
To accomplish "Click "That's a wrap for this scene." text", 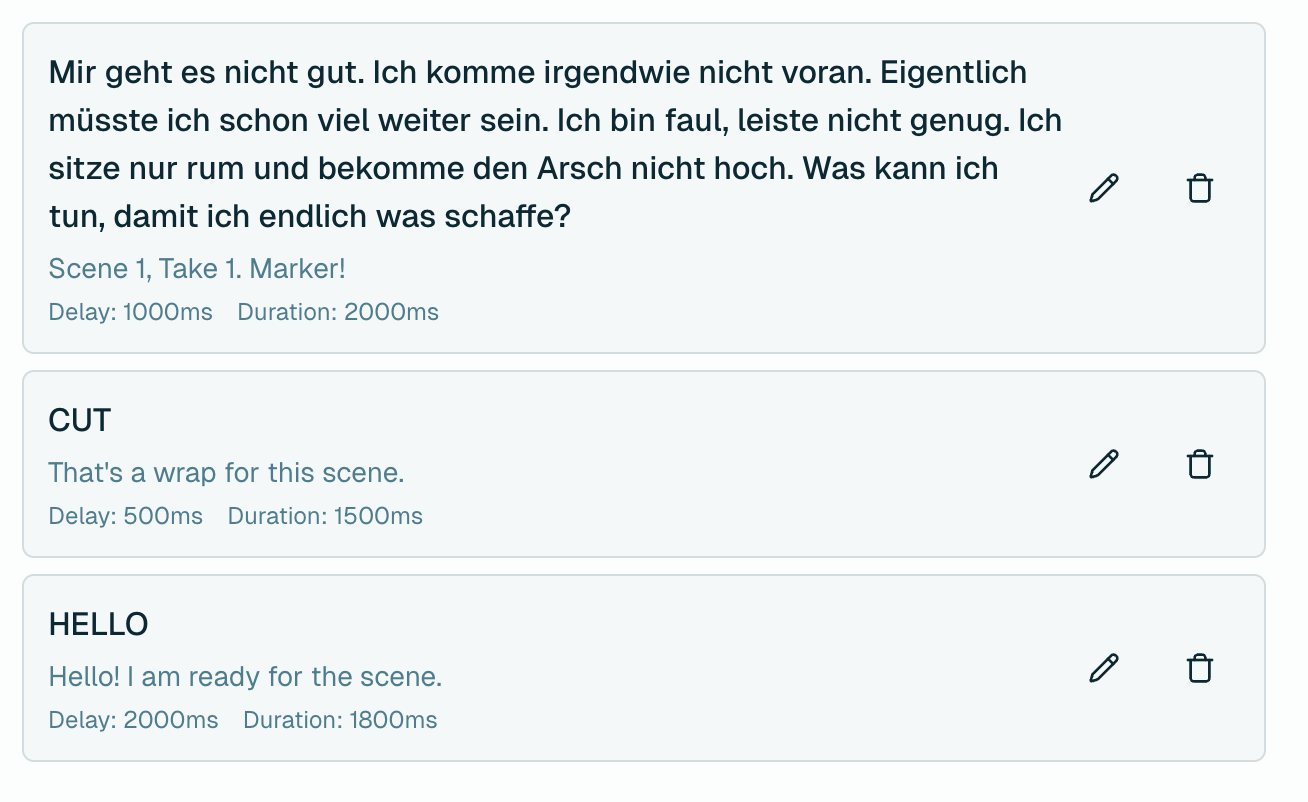I will (226, 472).
